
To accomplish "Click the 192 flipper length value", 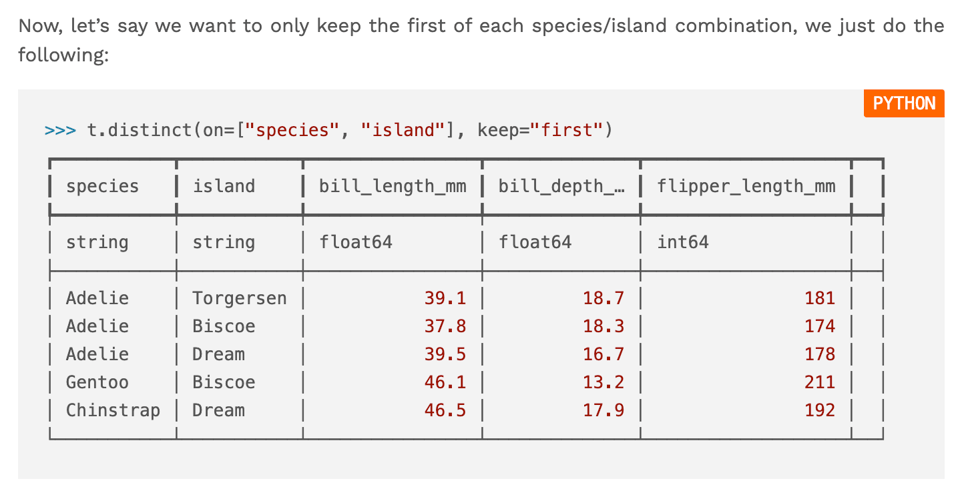I will [819, 410].
